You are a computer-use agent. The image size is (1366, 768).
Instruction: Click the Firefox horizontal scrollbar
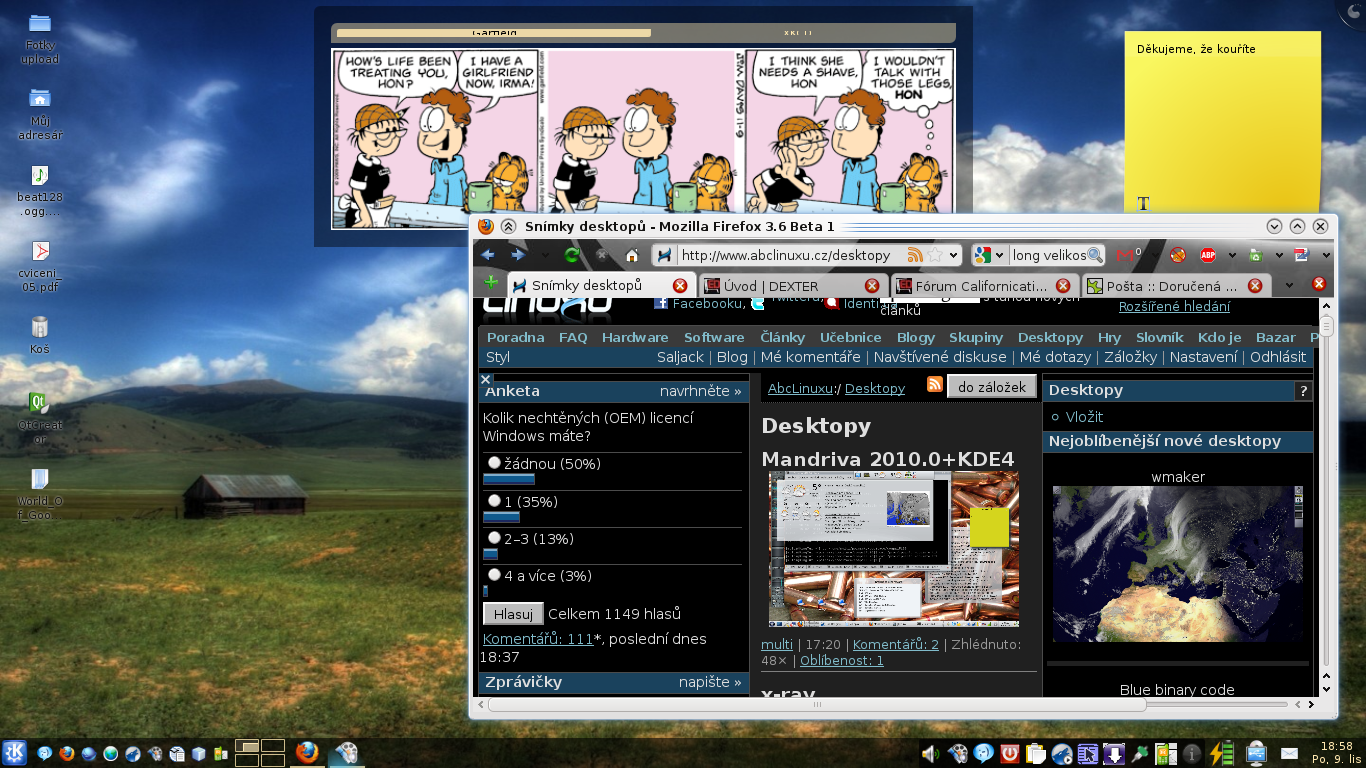coord(817,705)
